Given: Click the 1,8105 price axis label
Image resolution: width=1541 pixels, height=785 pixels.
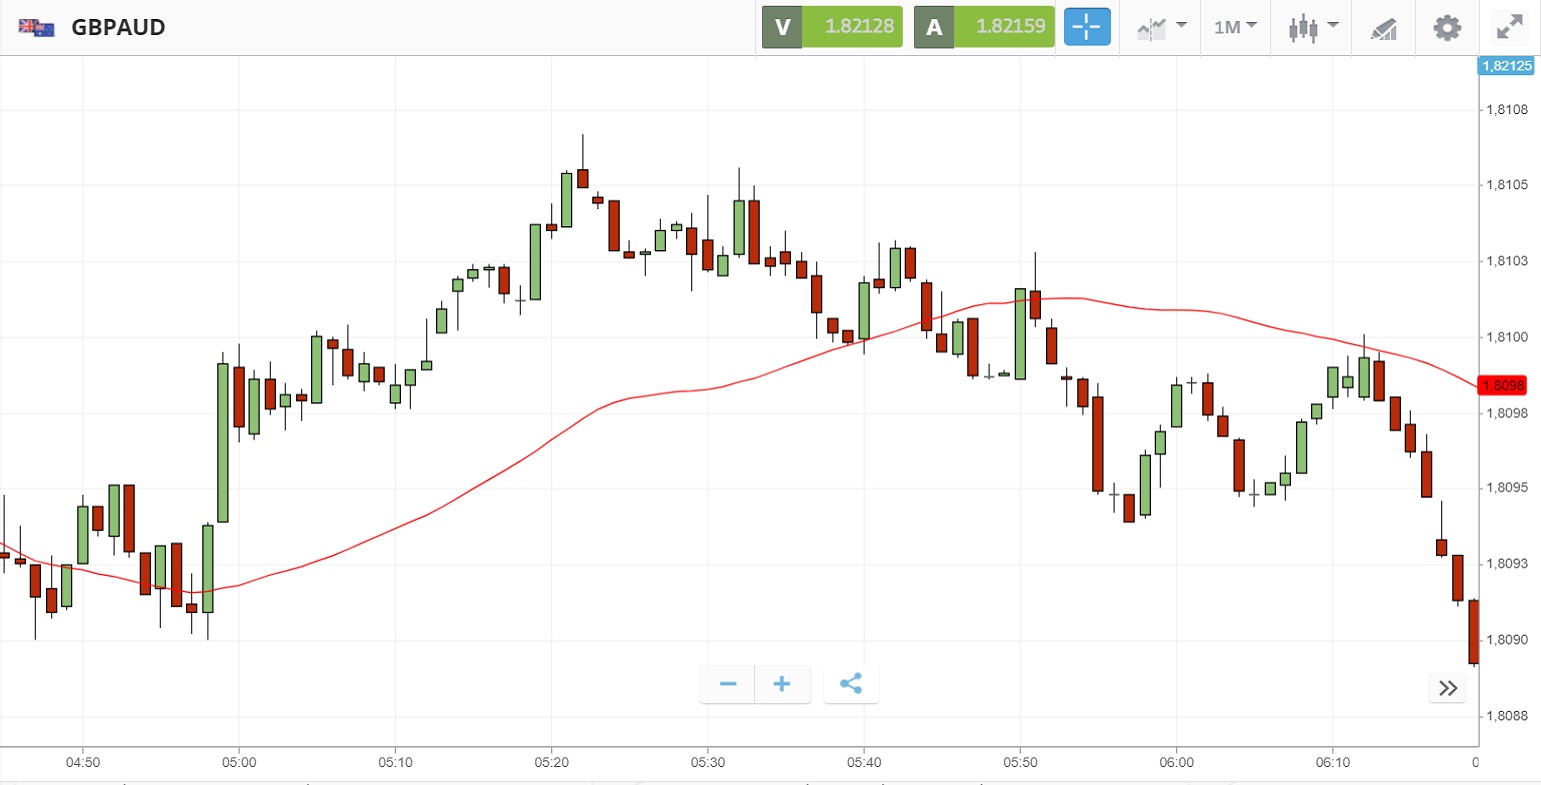Looking at the screenshot, I should [x=1507, y=185].
